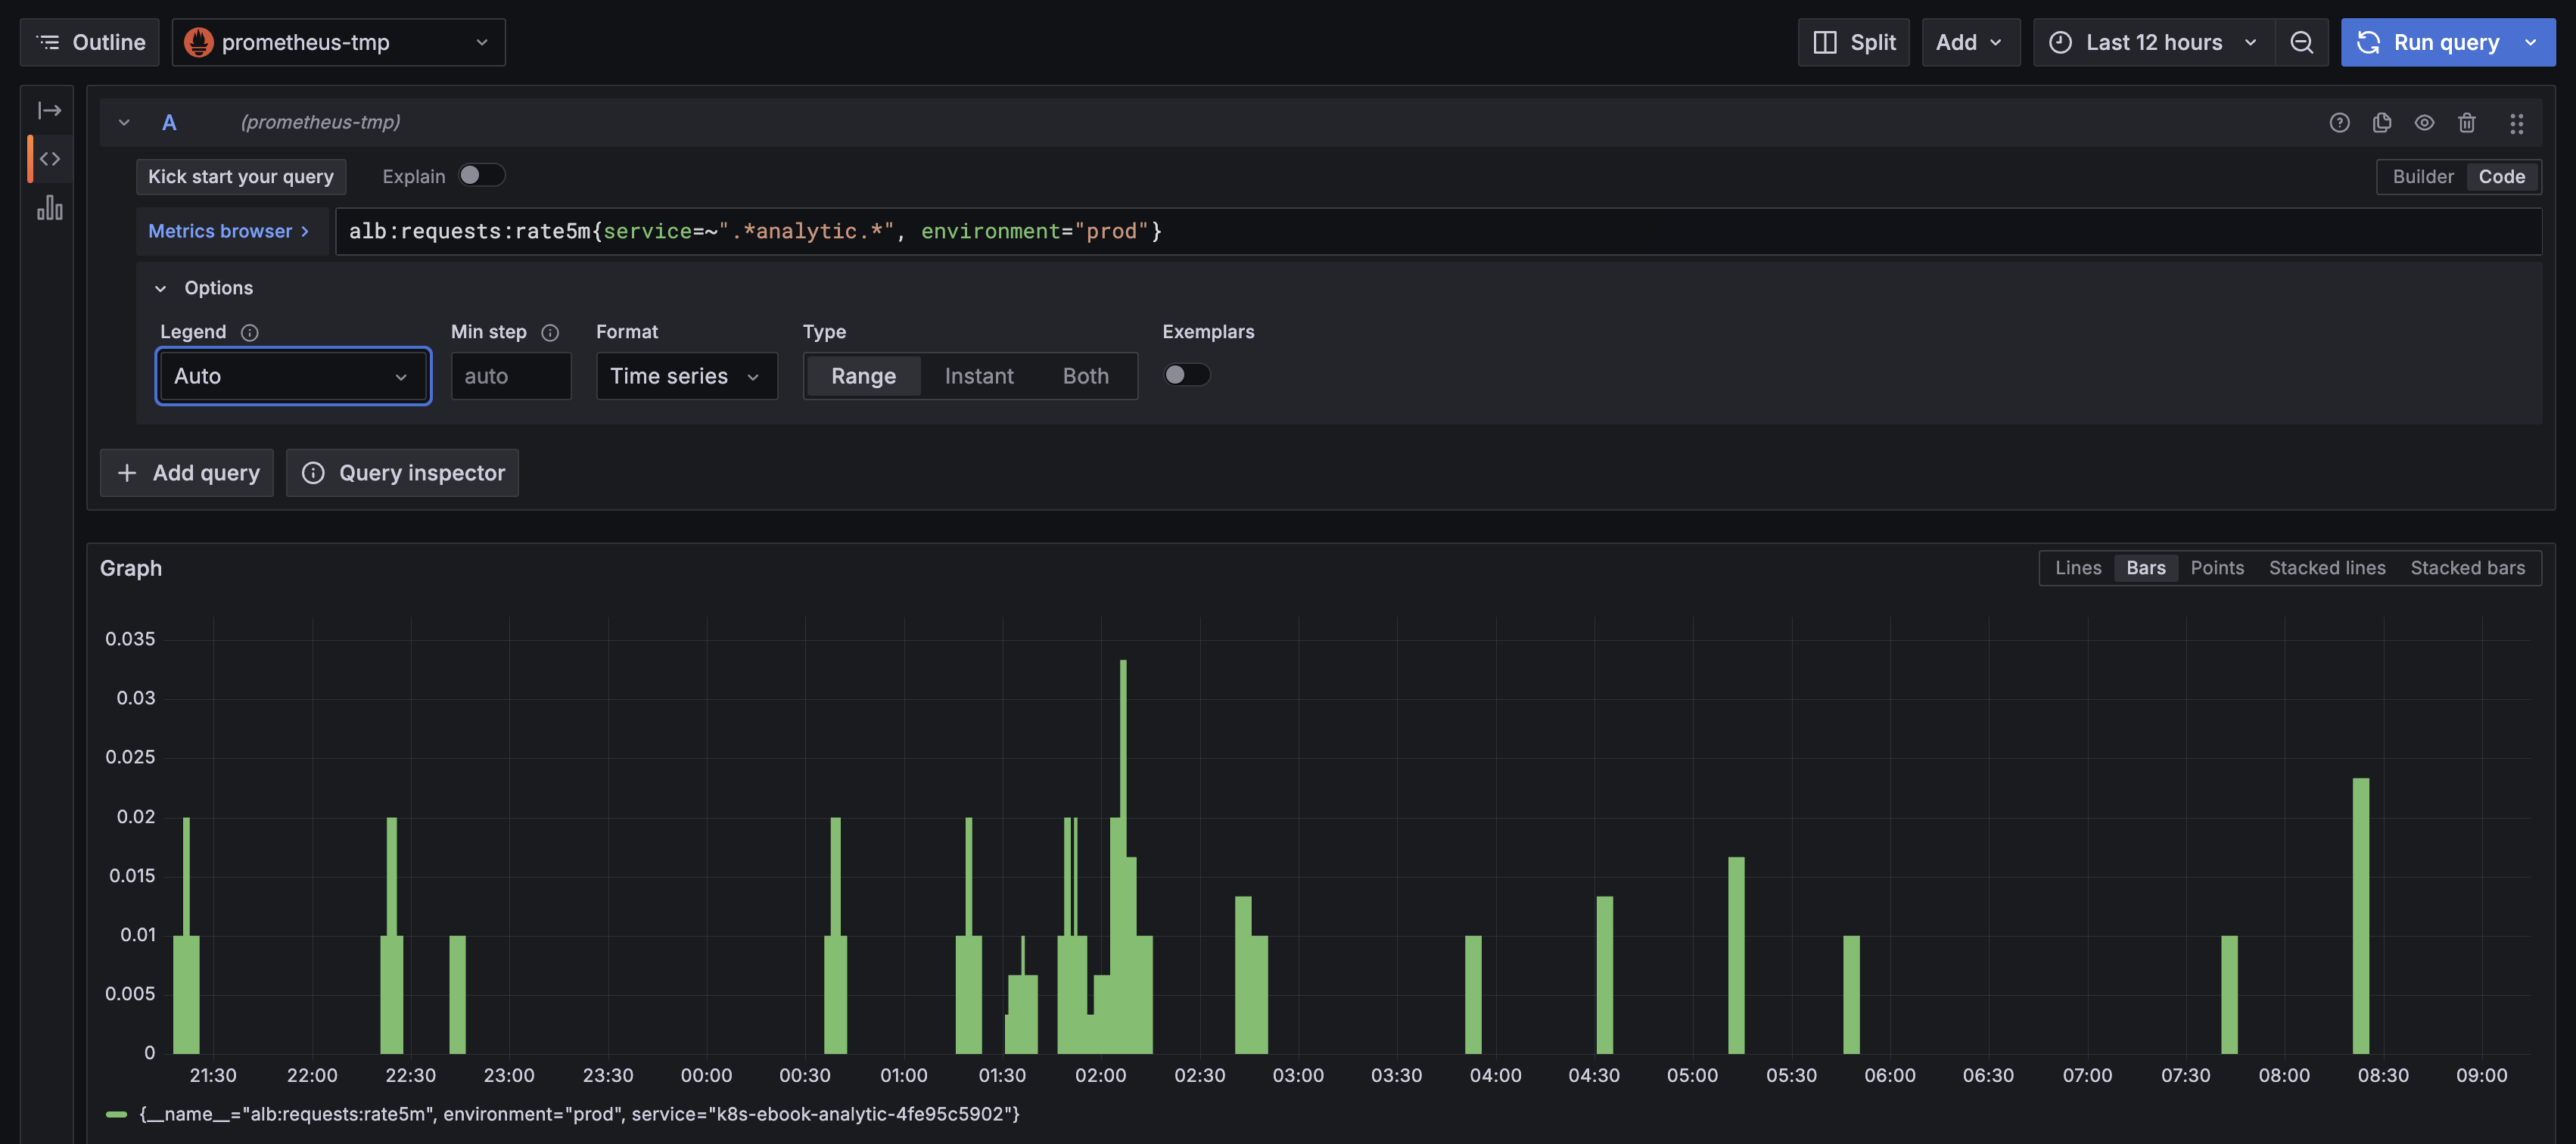Select the code queries sidebar icon
The width and height of the screenshot is (2576, 1144).
[x=49, y=159]
